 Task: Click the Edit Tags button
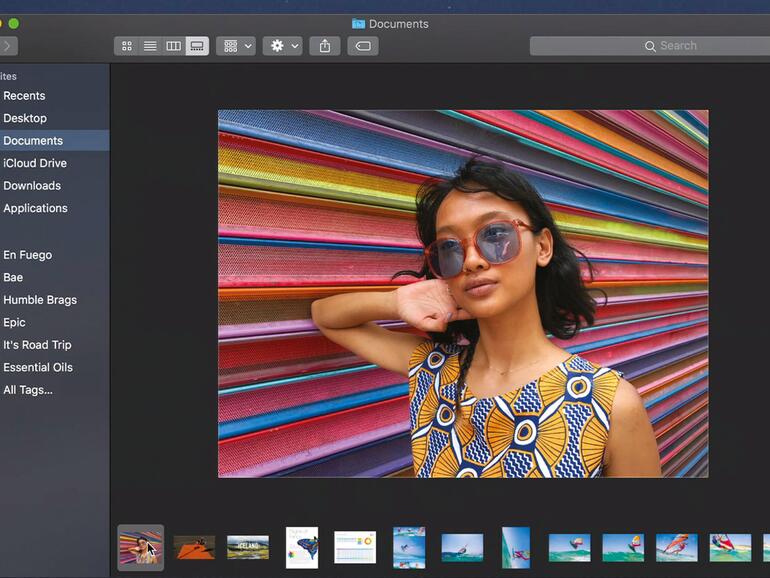363,46
